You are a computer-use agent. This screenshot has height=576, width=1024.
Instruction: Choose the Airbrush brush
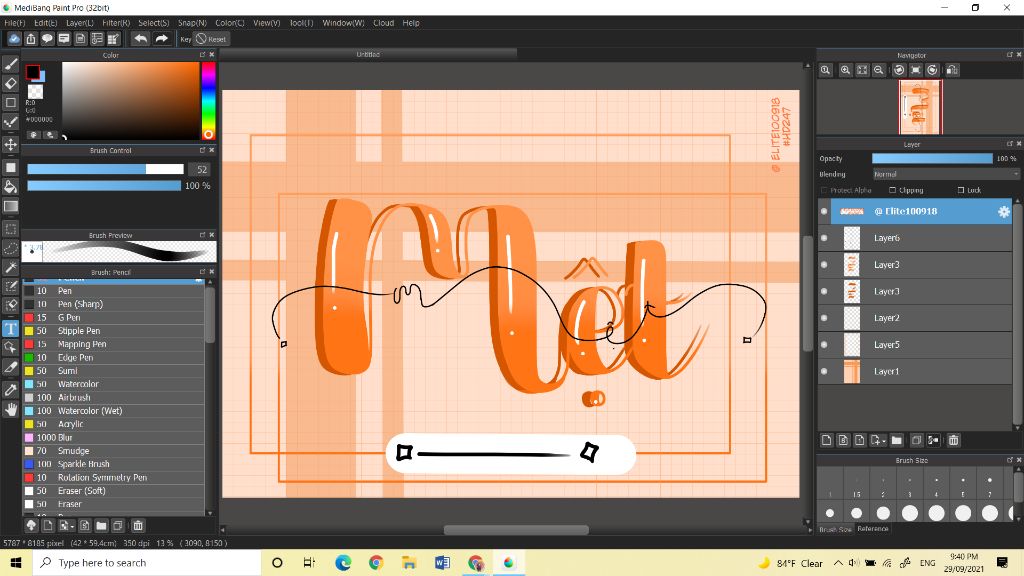tap(114, 397)
